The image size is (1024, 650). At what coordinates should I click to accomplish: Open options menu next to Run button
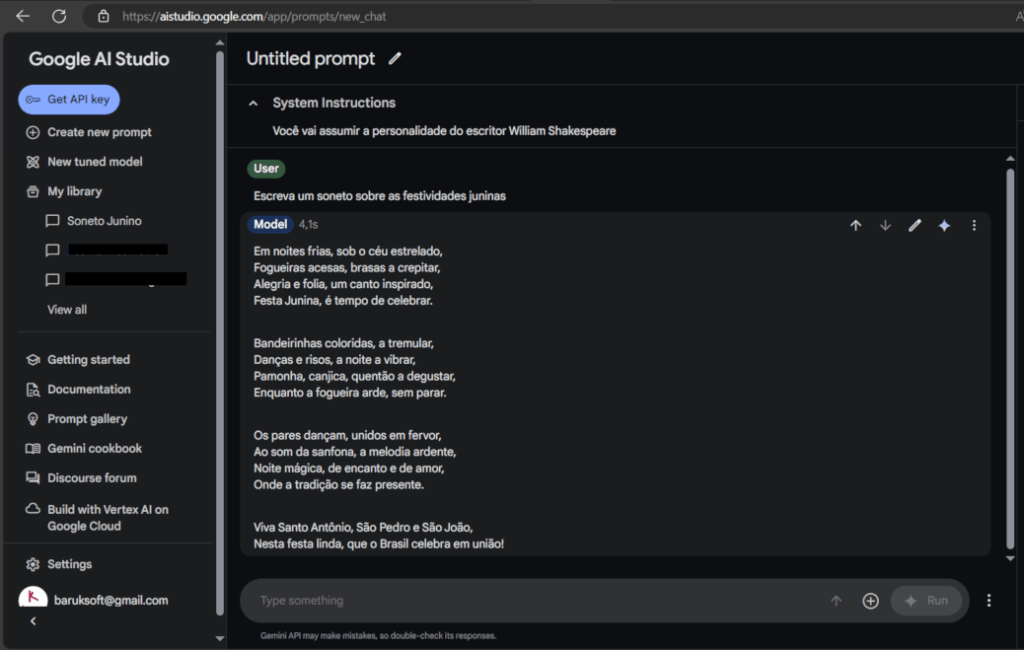(x=989, y=601)
